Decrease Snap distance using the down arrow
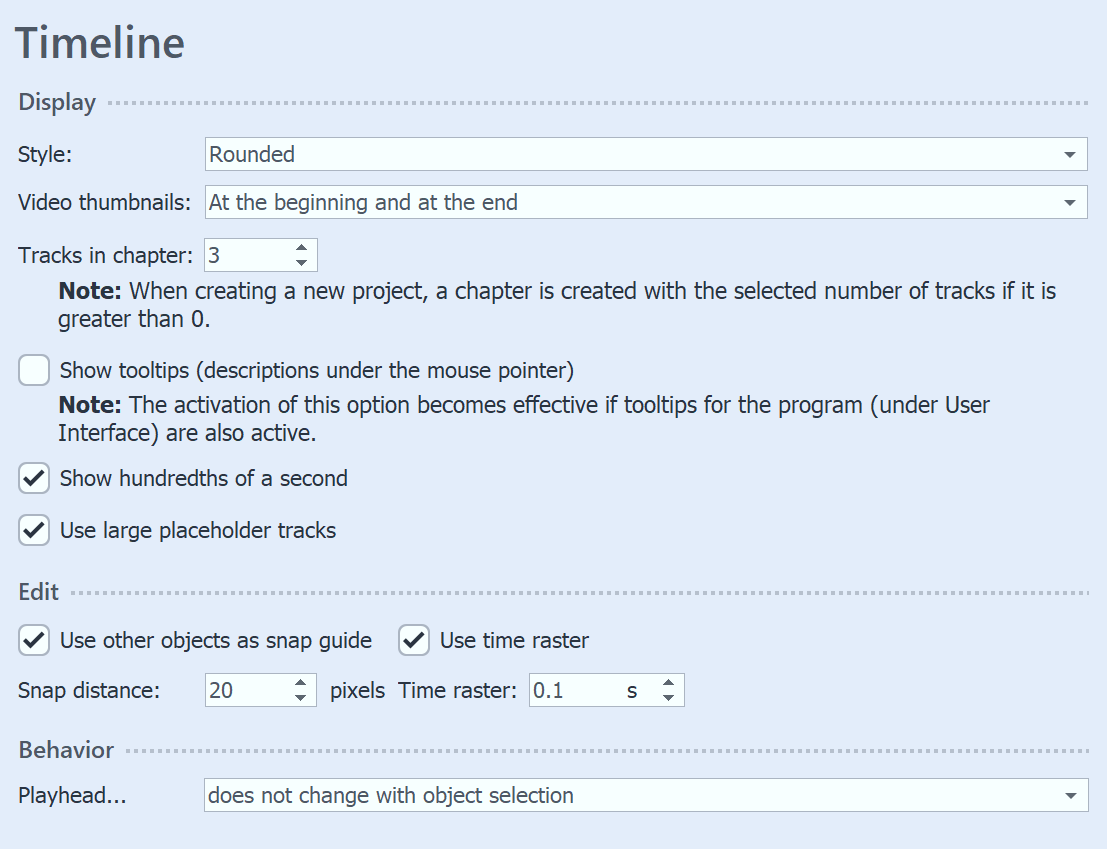 tap(302, 696)
